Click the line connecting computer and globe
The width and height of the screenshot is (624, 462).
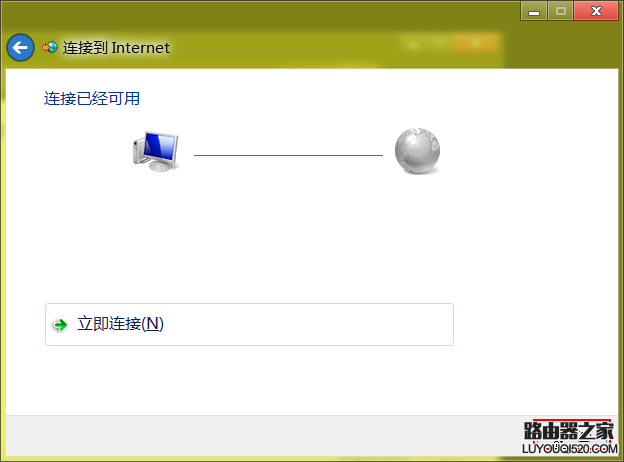[x=288, y=155]
